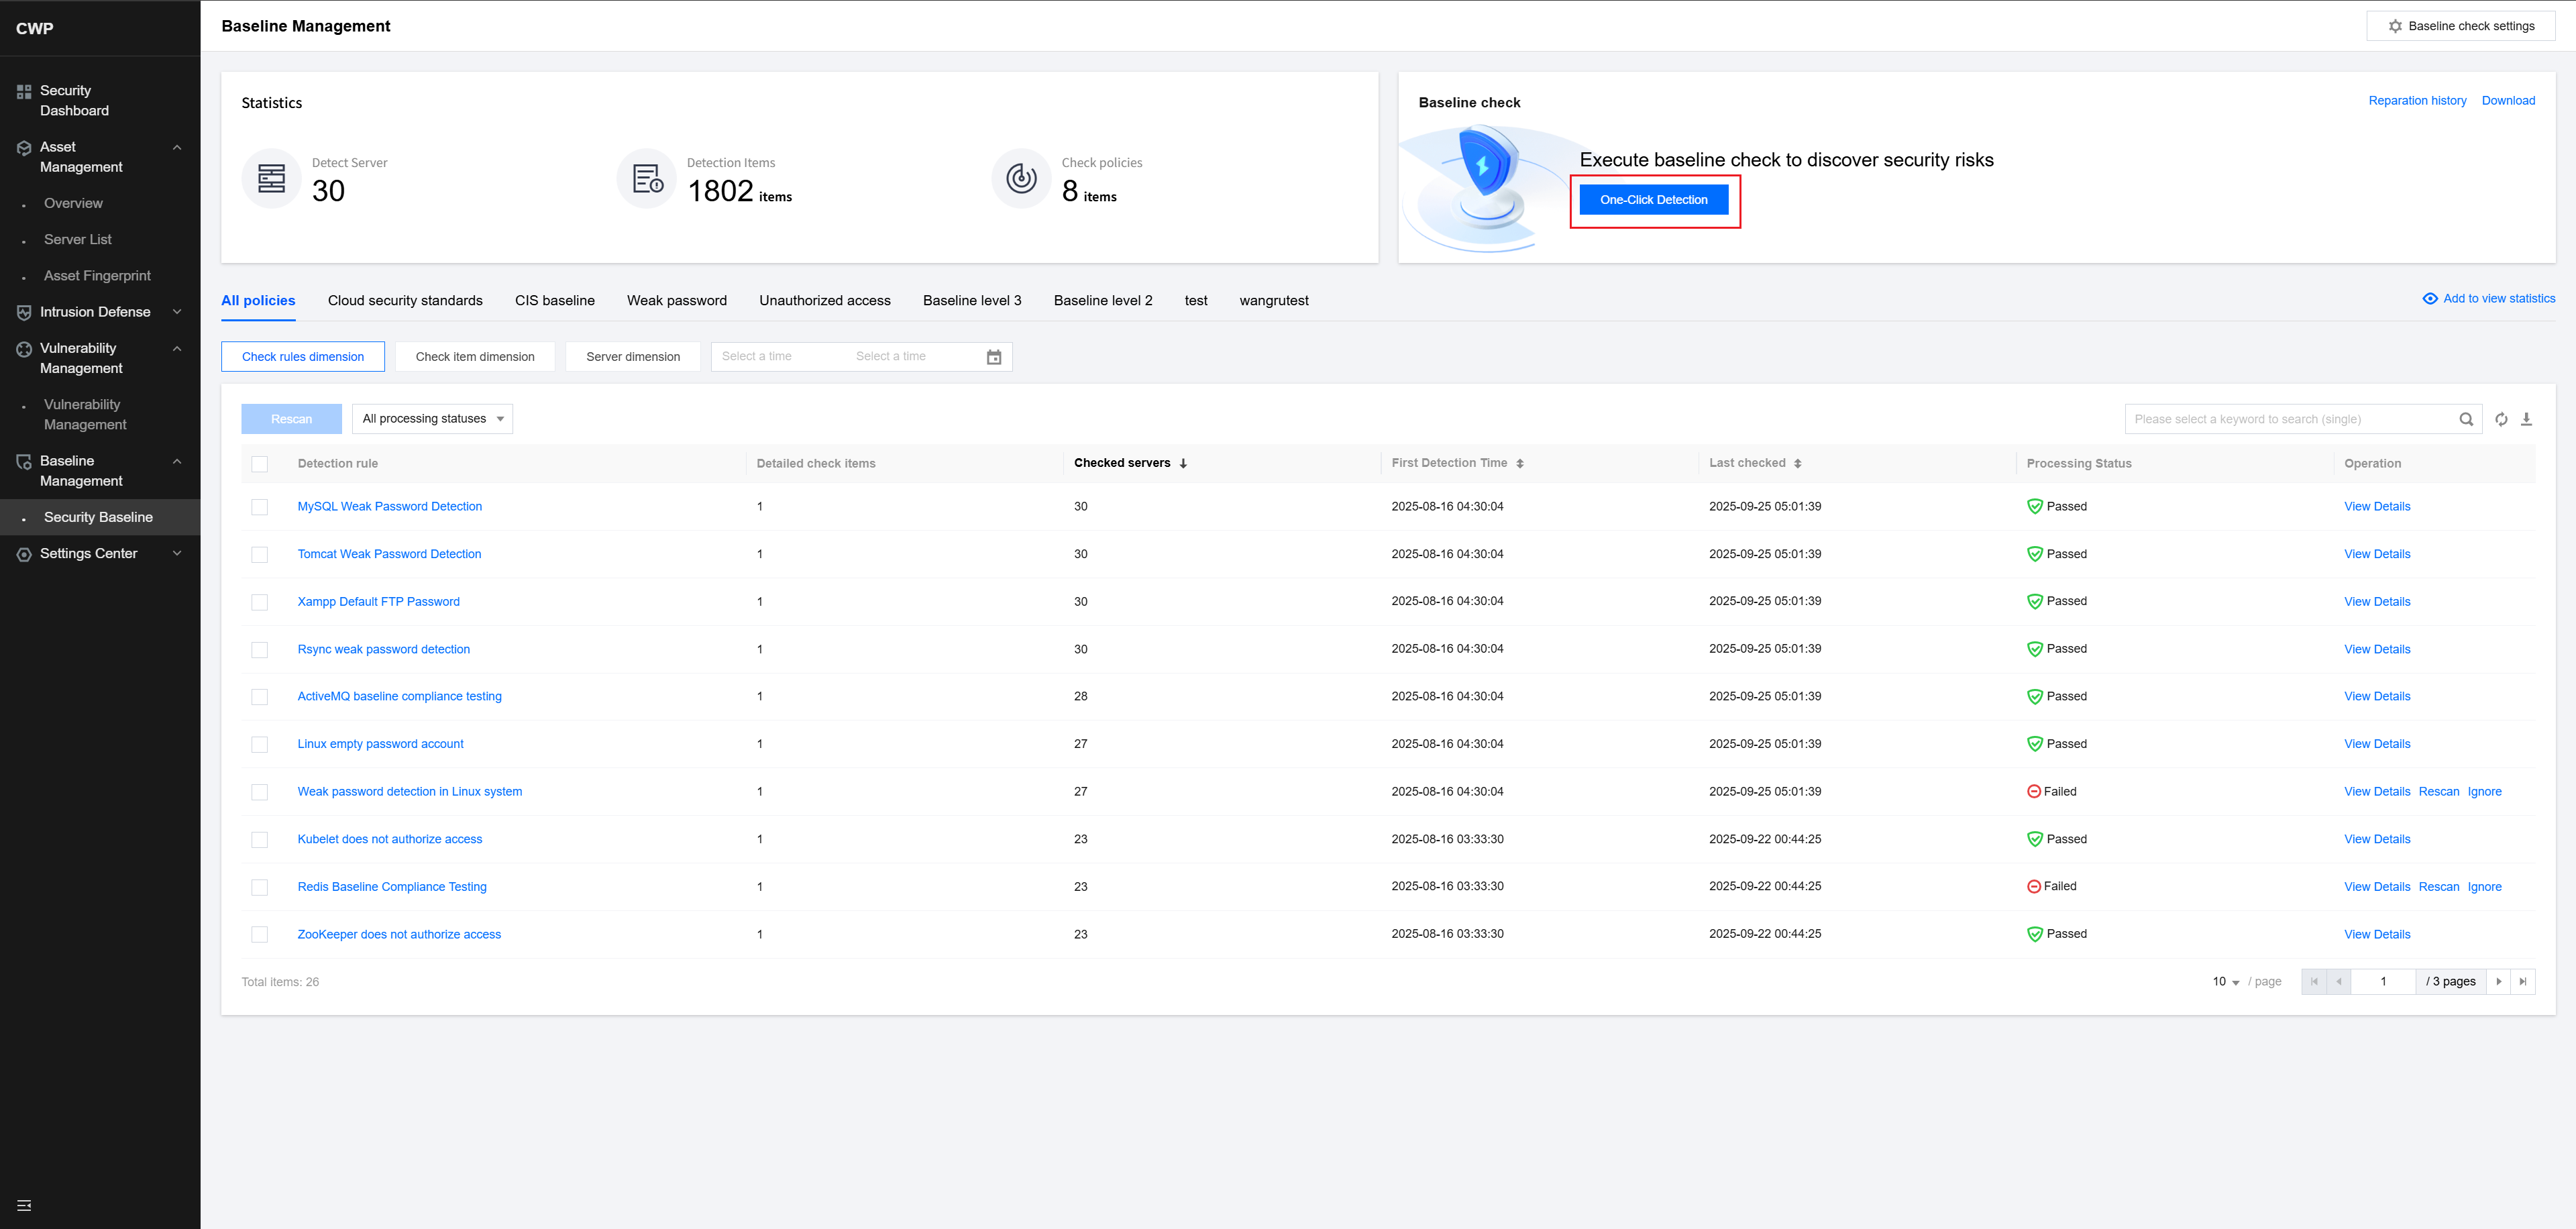2576x1229 pixels.
Task: Check the Redis Baseline Compliance Testing row
Action: pyautogui.click(x=260, y=887)
